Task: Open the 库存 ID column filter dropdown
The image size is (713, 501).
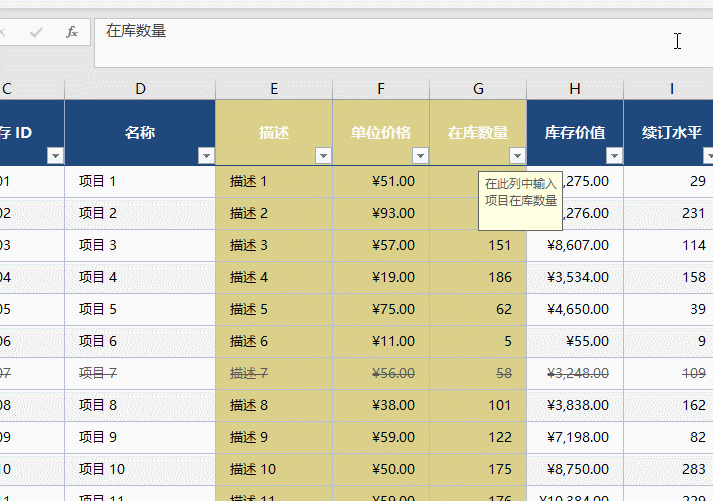Action: pyautogui.click(x=55, y=156)
